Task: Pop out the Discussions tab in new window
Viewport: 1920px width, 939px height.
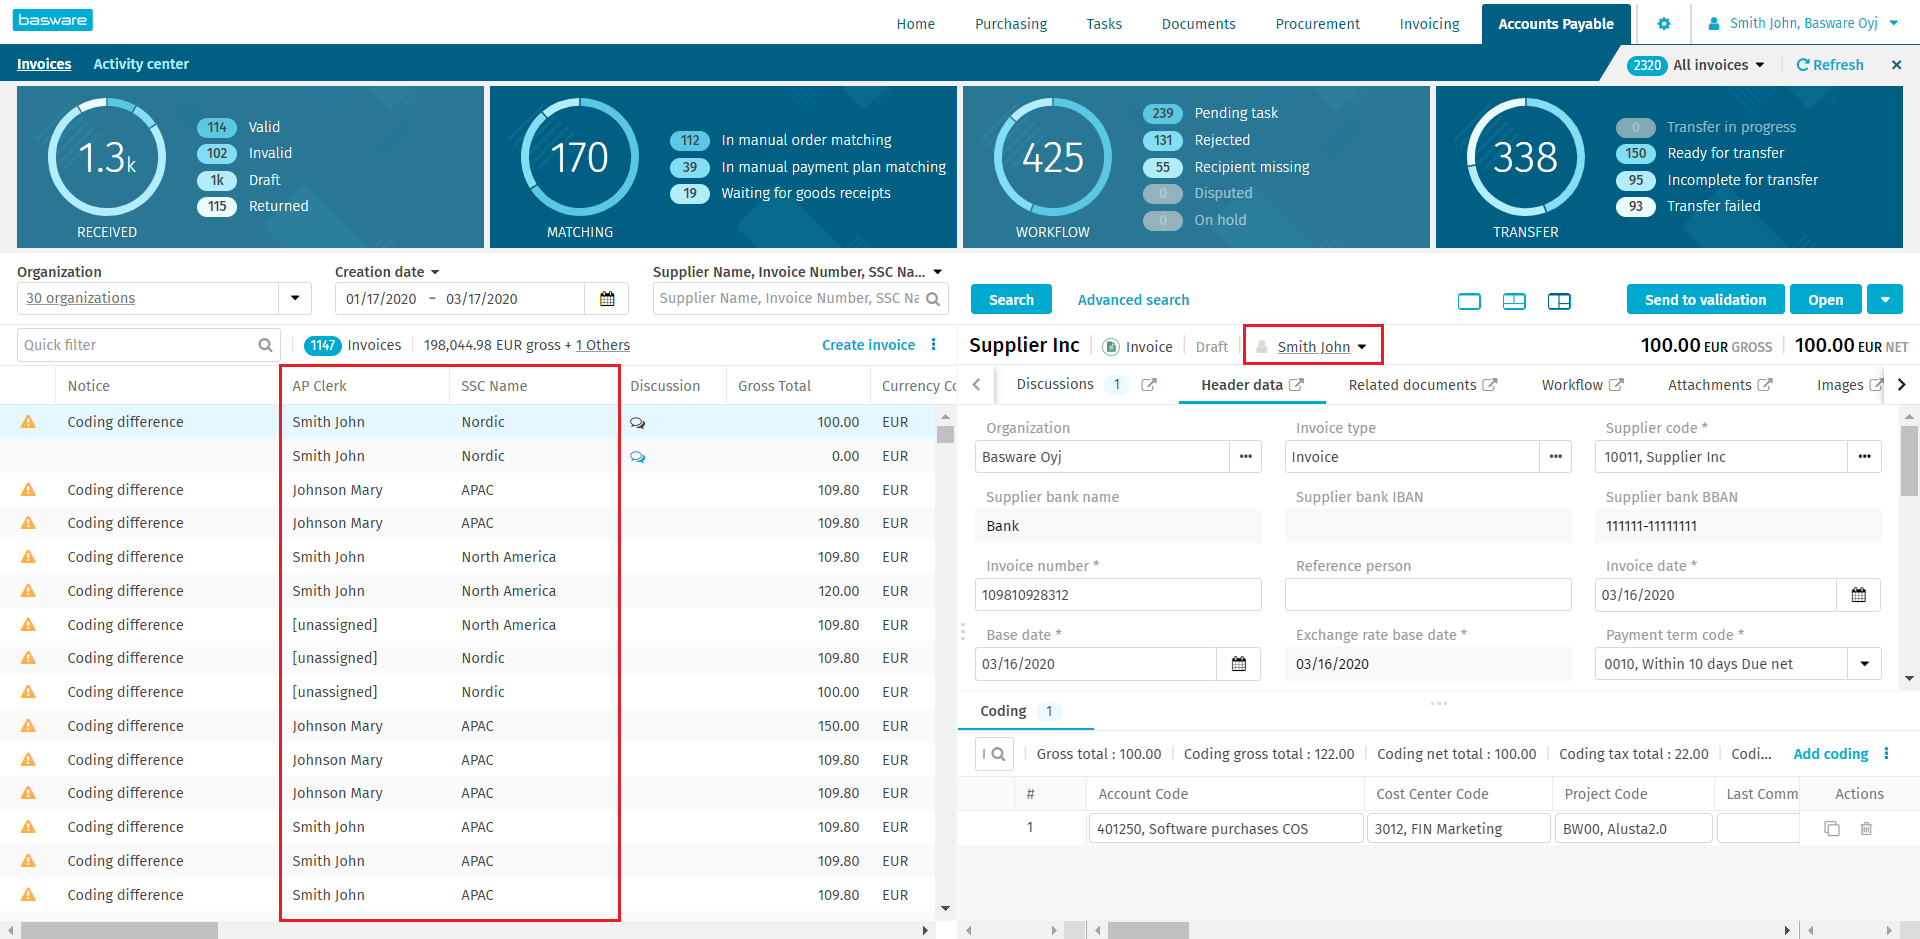Action: click(x=1149, y=385)
